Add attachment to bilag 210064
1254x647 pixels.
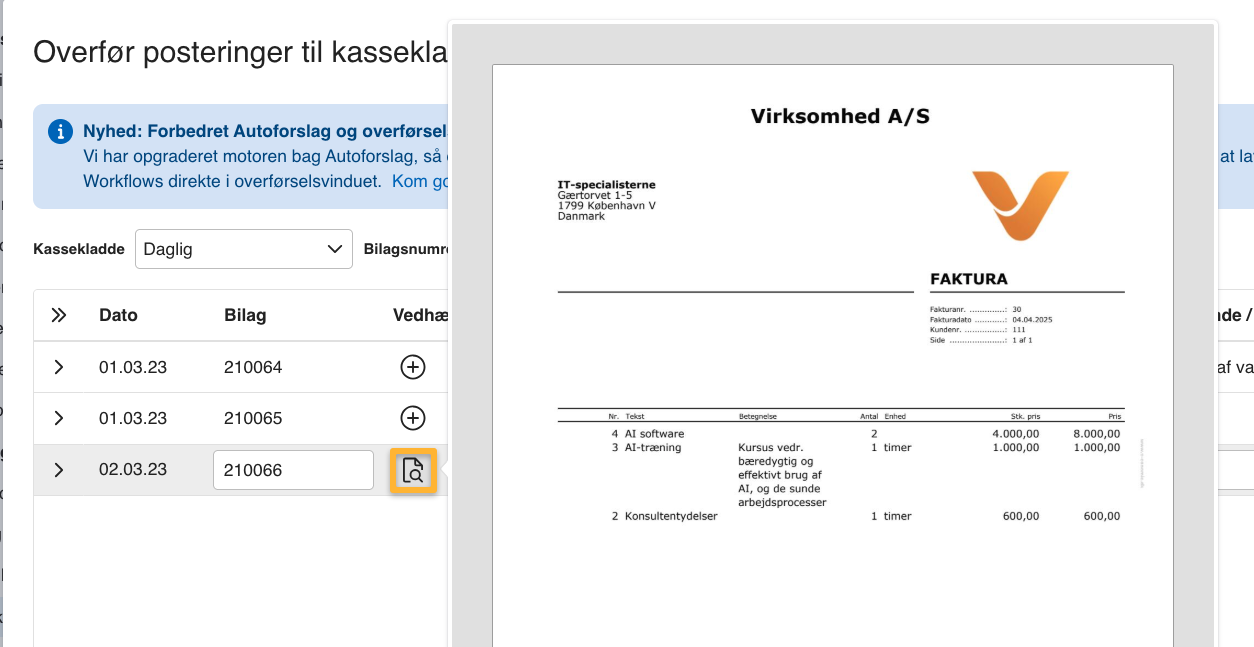click(413, 367)
